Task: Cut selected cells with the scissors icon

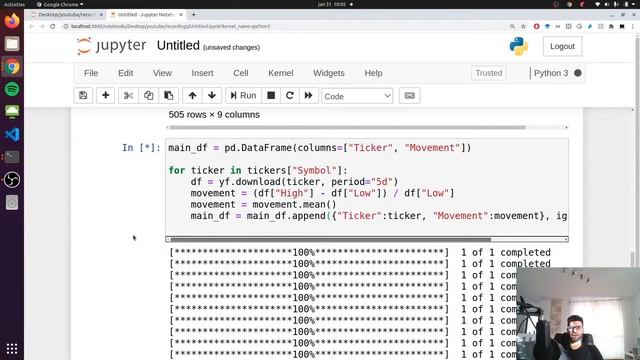Action: tap(129, 96)
